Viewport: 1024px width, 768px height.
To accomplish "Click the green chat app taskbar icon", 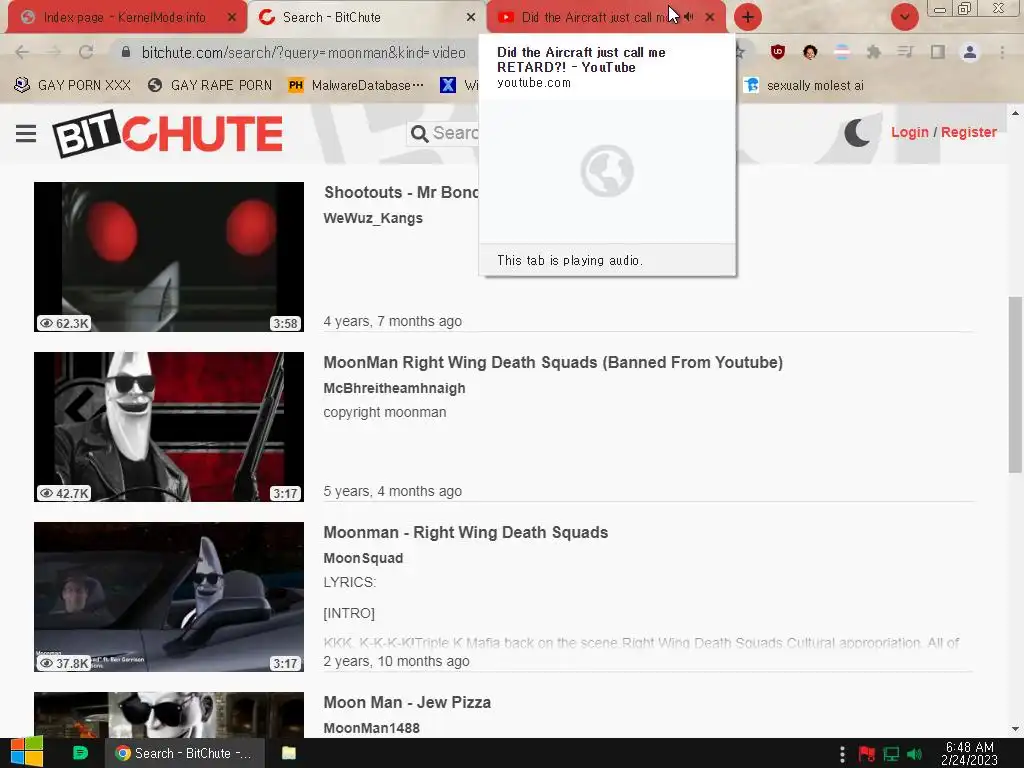I will (80, 753).
